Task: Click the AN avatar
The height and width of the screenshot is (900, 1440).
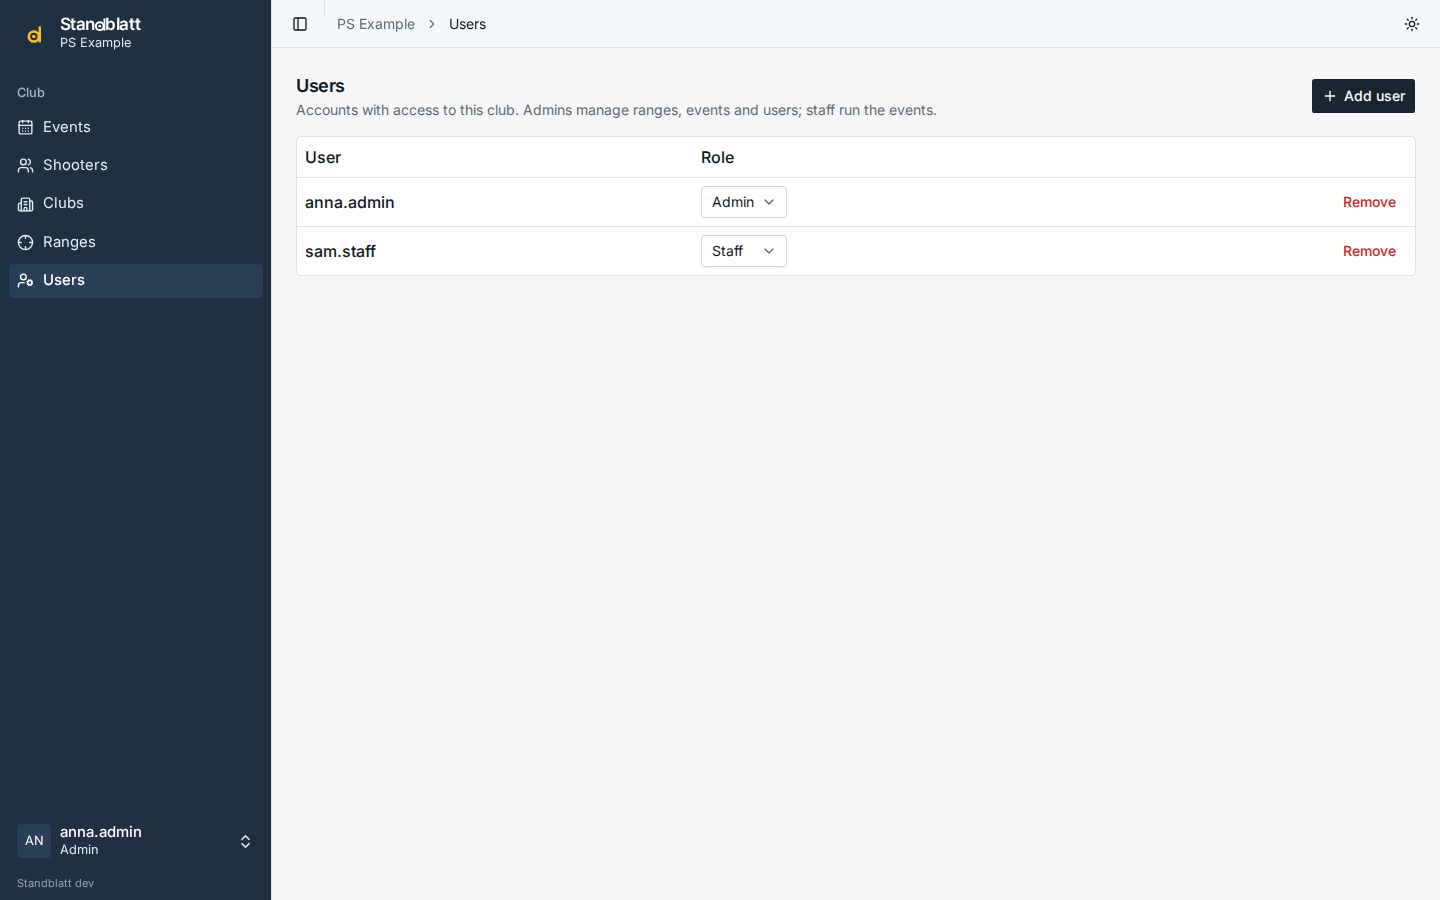Action: click(x=34, y=841)
